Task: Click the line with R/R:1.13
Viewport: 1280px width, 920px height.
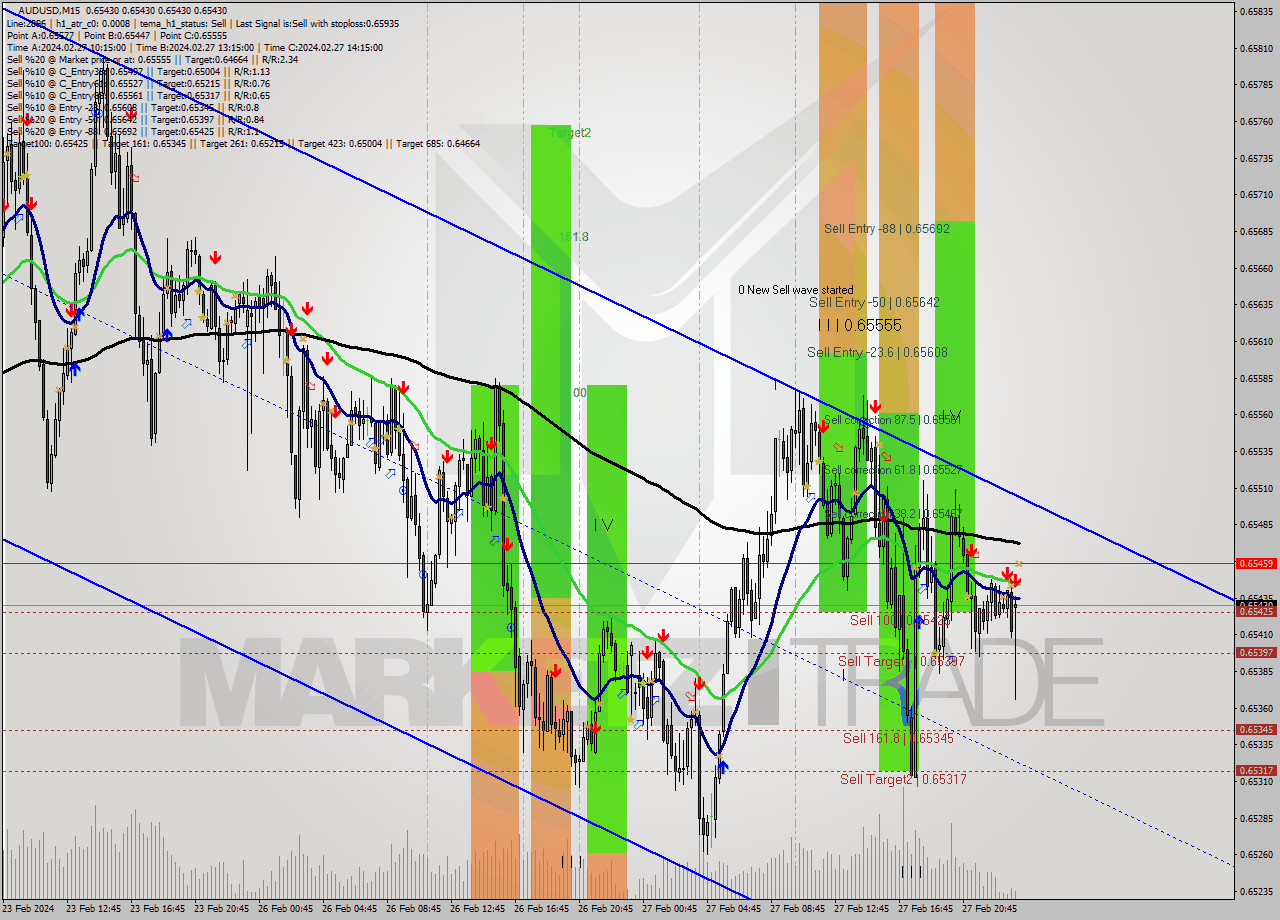Action: [138, 71]
